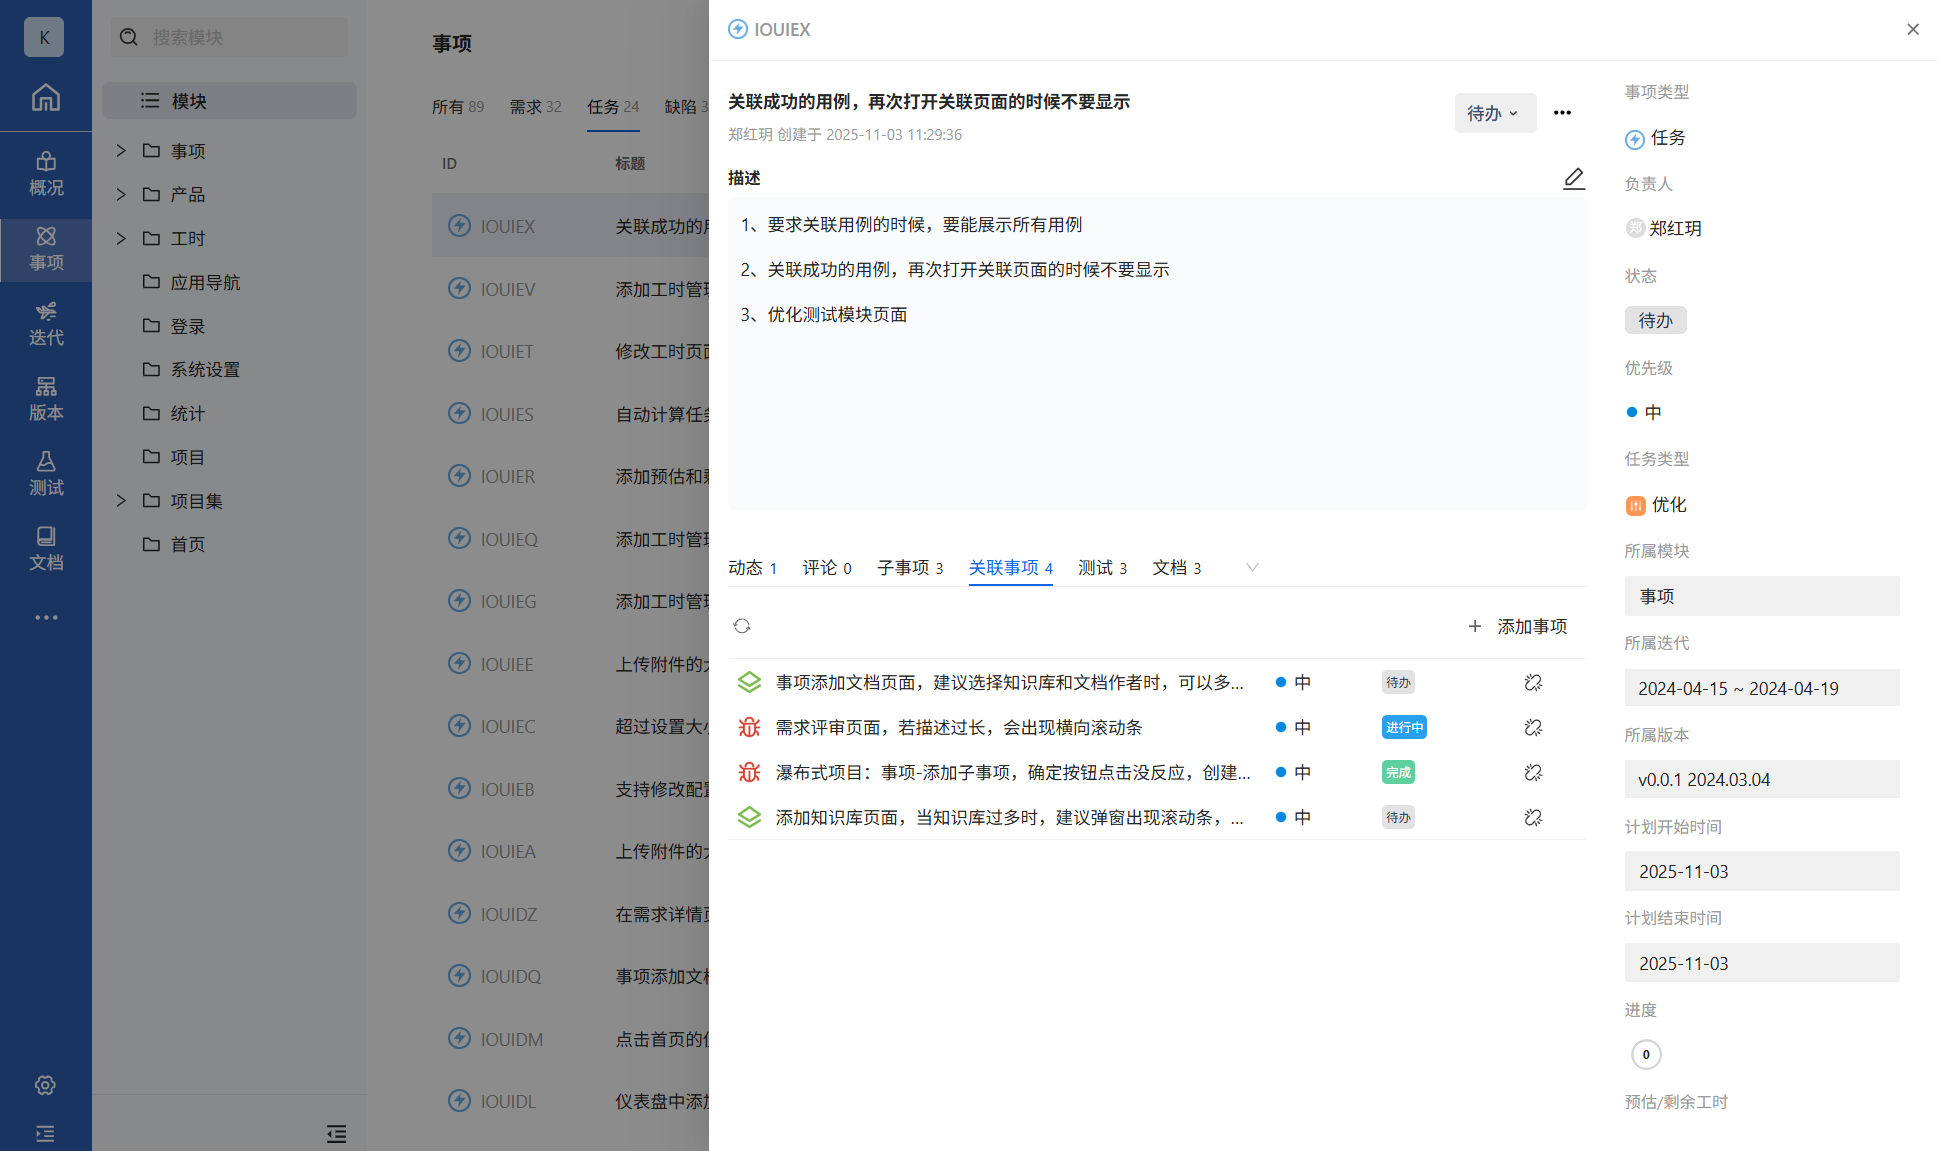Switch to the 评论 tab
The height and width of the screenshot is (1151, 1937).
tap(826, 568)
